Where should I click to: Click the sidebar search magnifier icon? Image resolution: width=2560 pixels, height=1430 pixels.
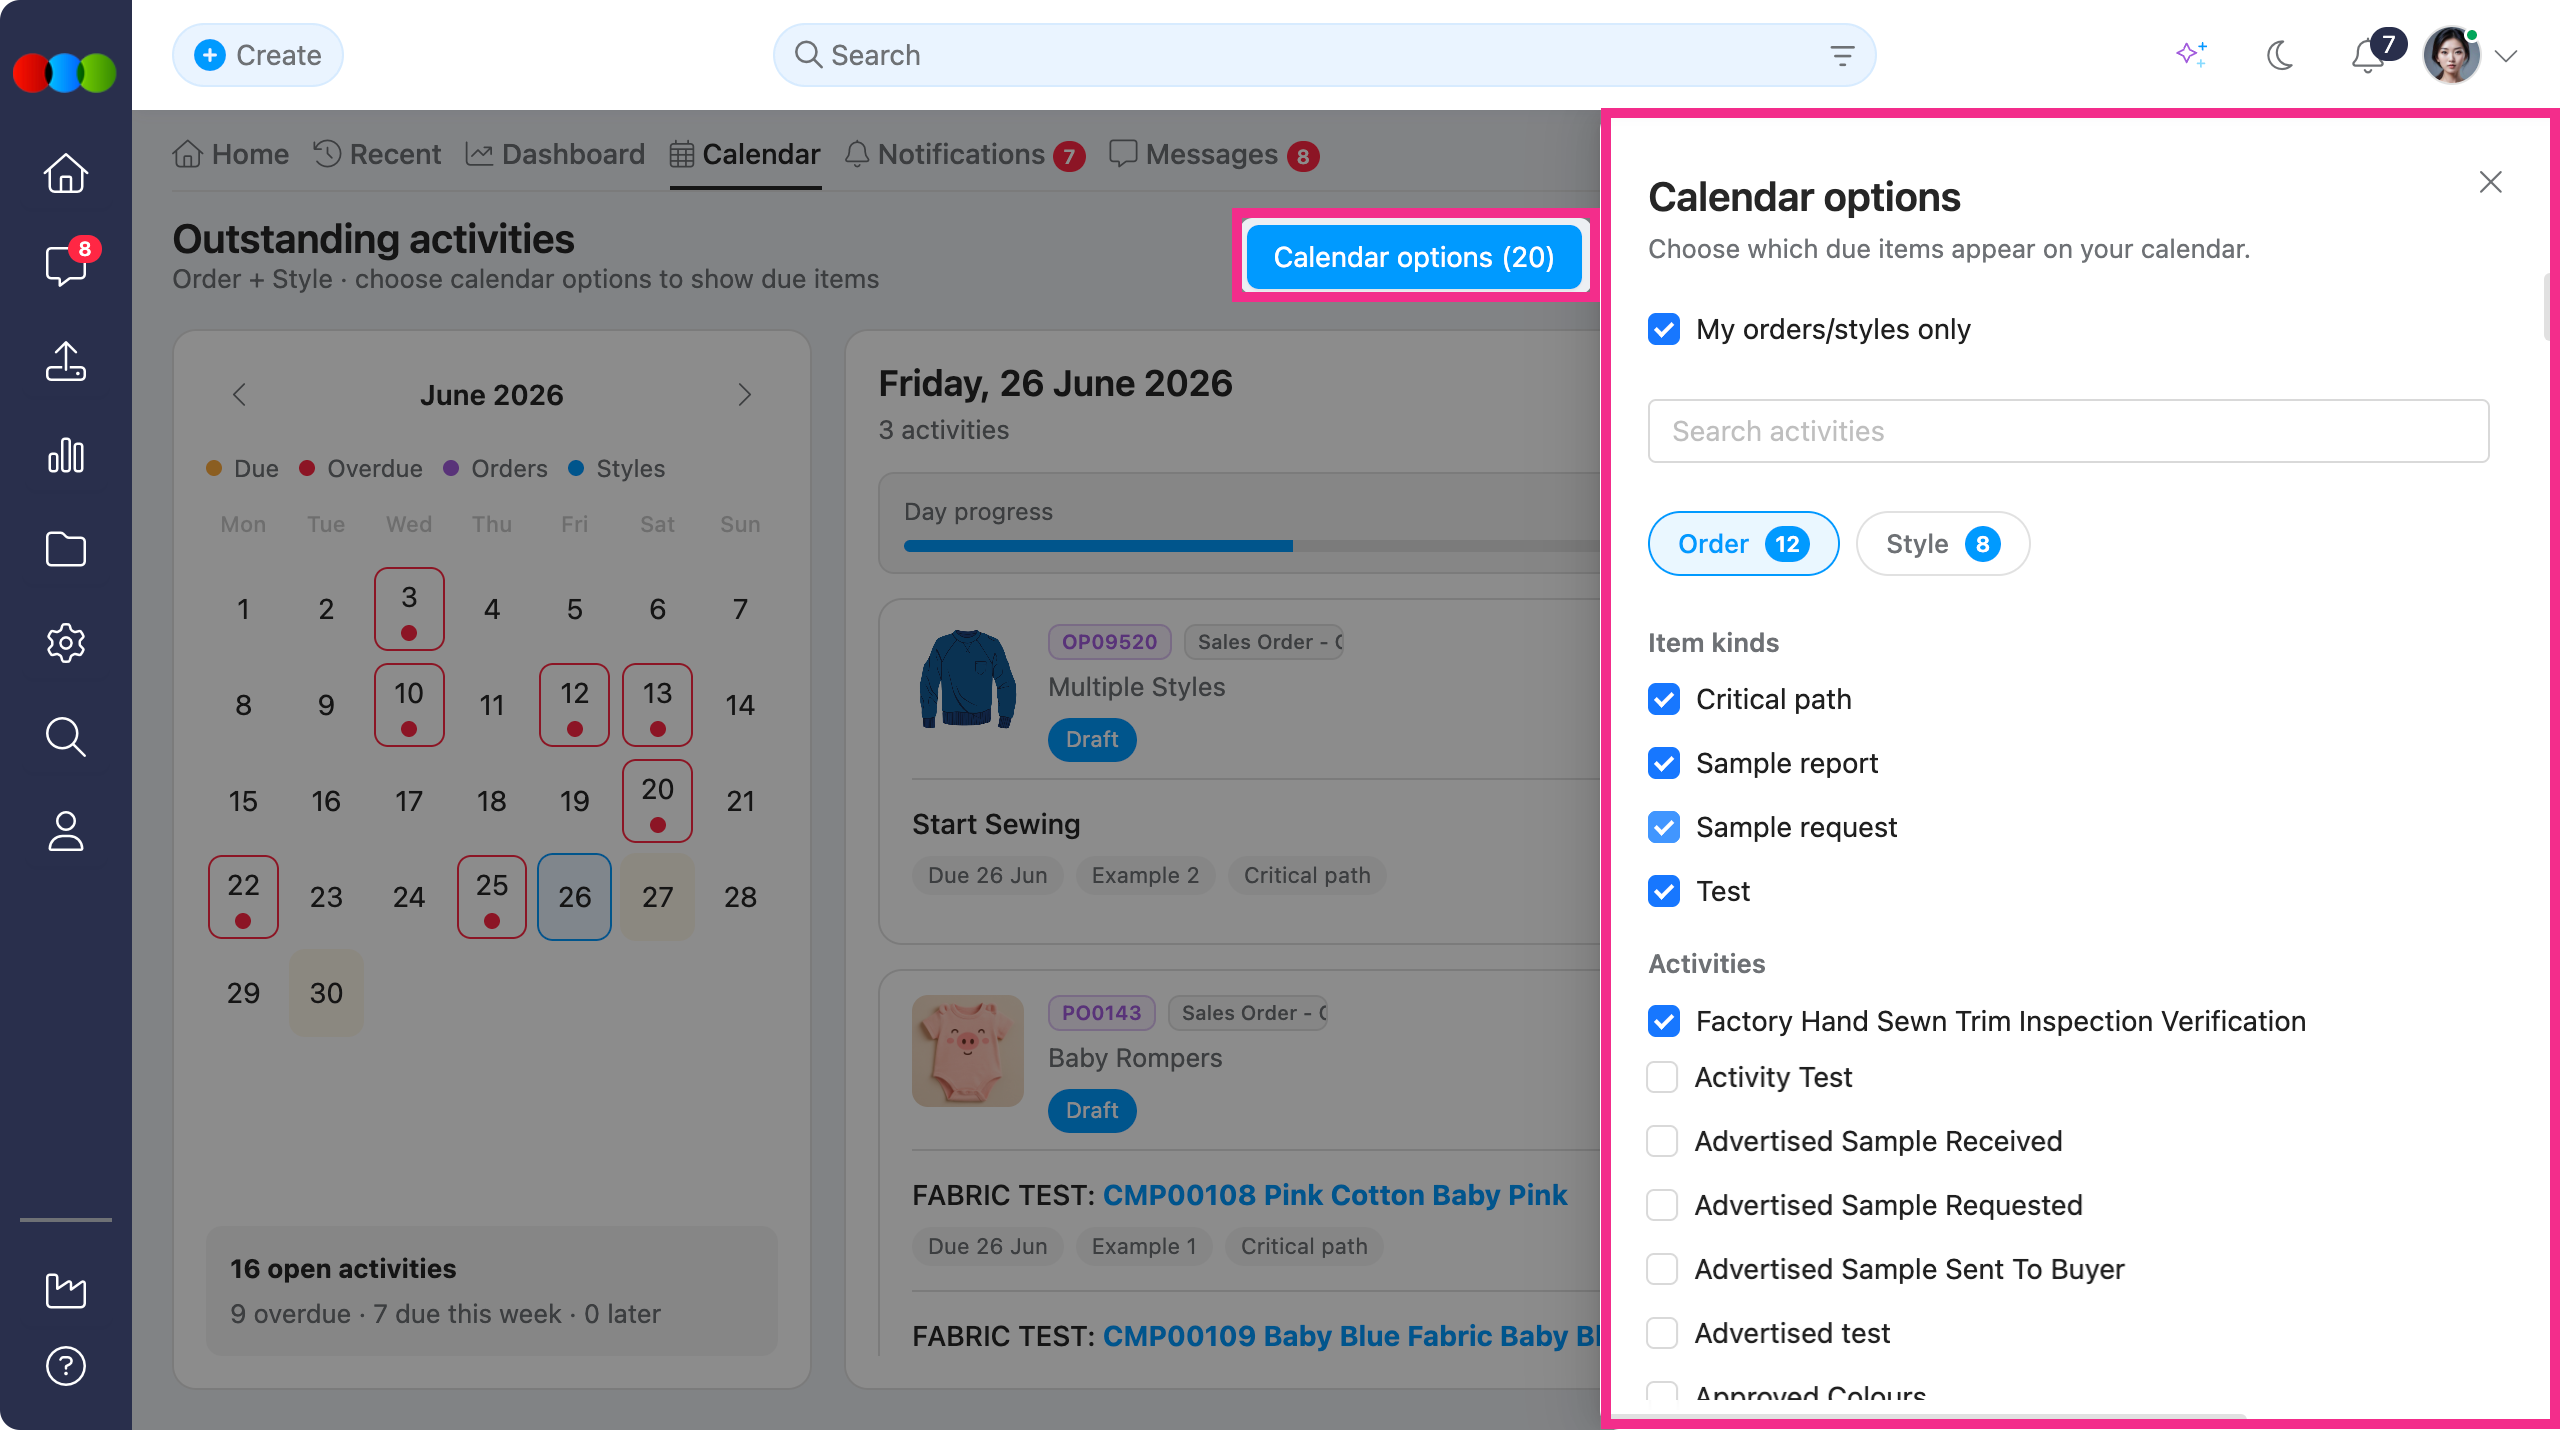click(x=66, y=737)
